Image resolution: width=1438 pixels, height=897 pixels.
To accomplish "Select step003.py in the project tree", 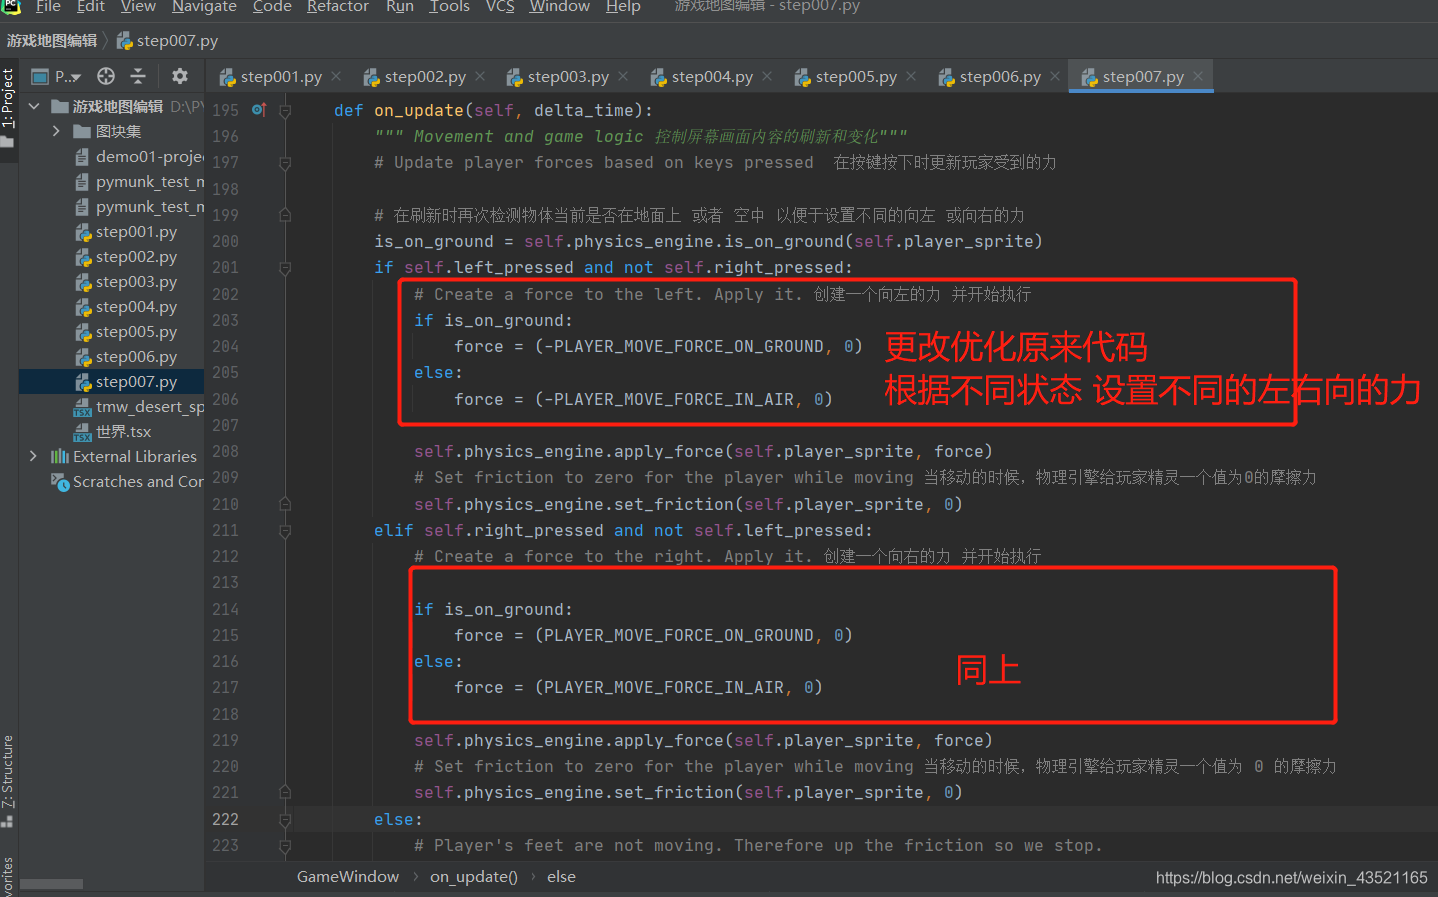I will click(136, 282).
